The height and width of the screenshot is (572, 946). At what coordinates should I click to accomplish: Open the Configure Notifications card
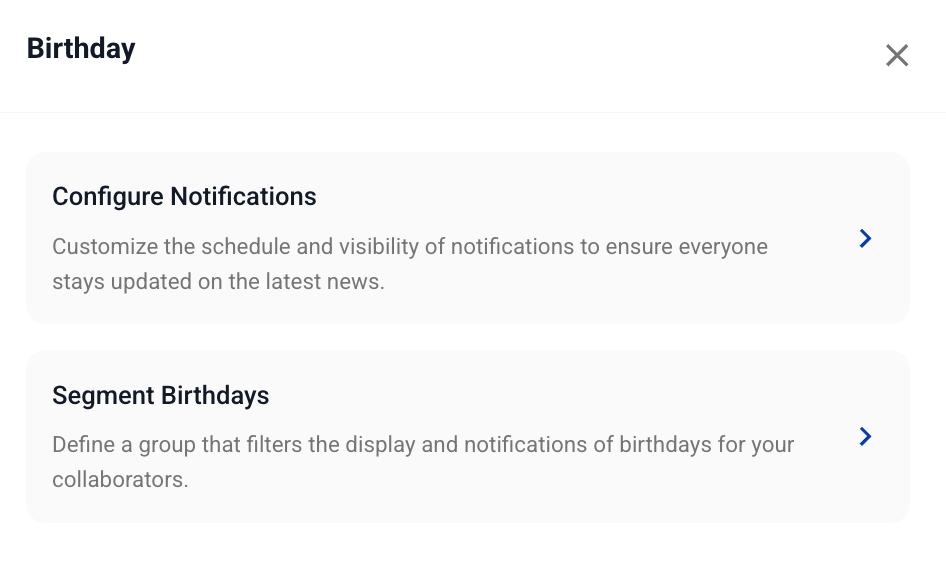[467, 238]
